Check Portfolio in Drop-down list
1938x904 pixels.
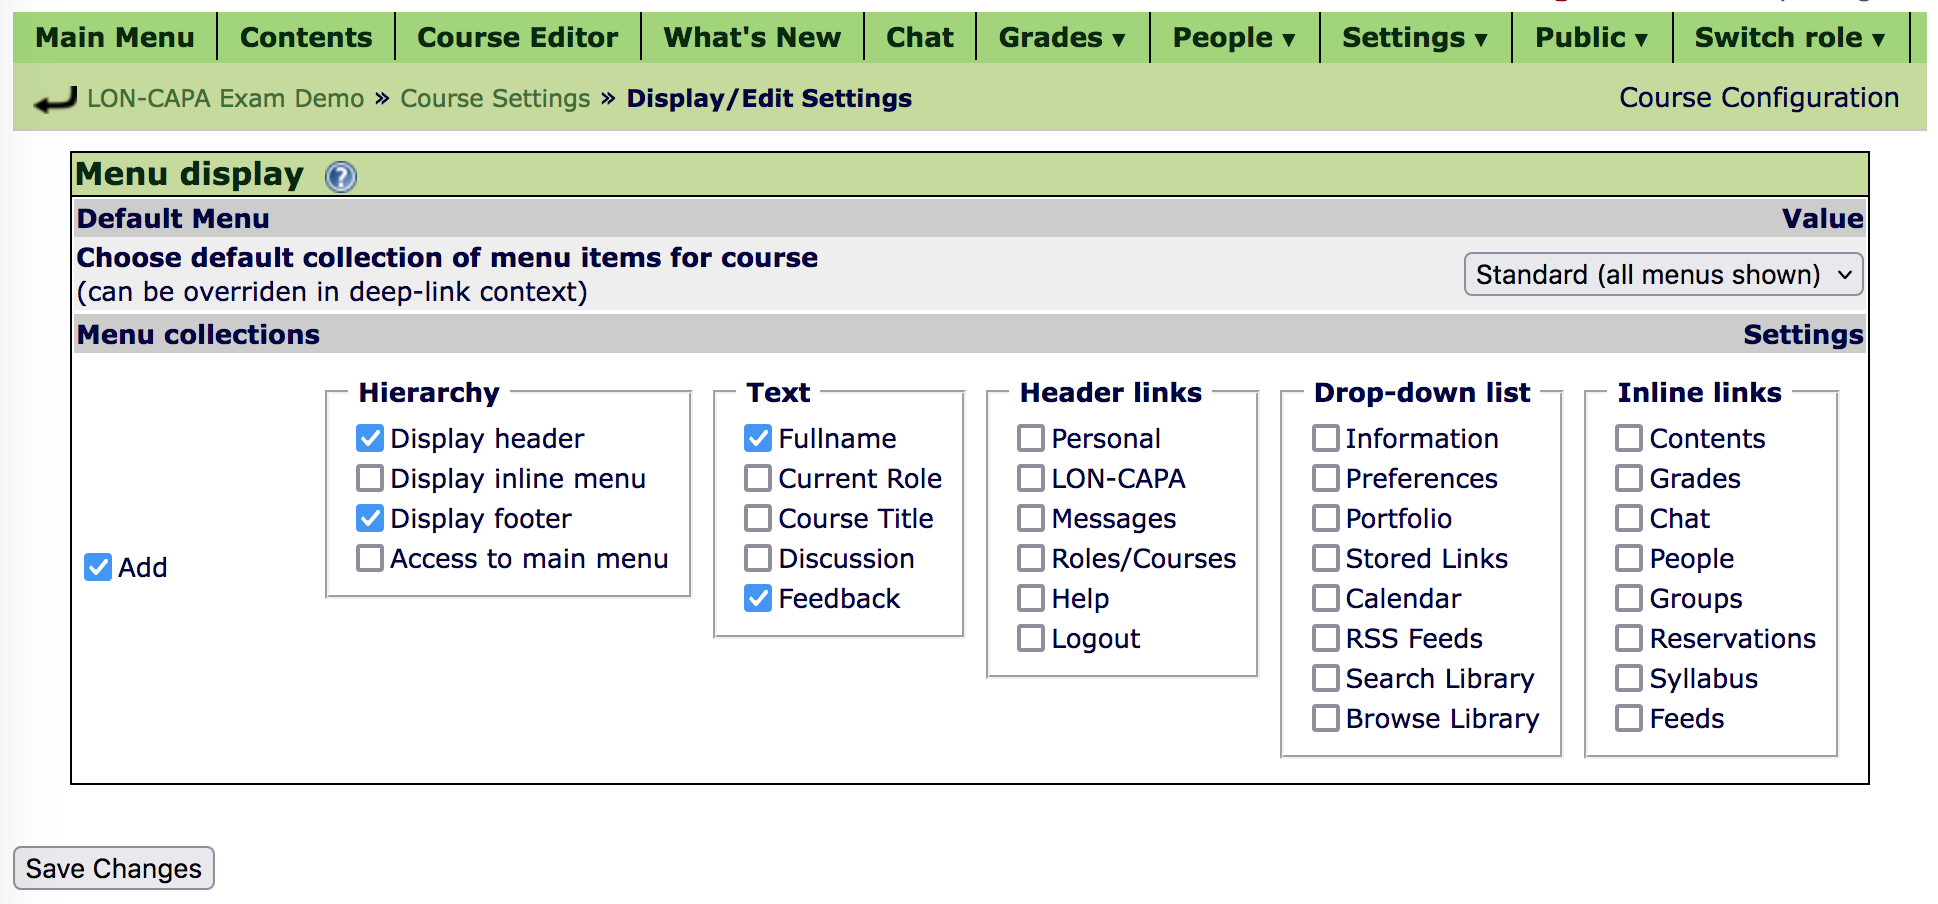point(1326,518)
